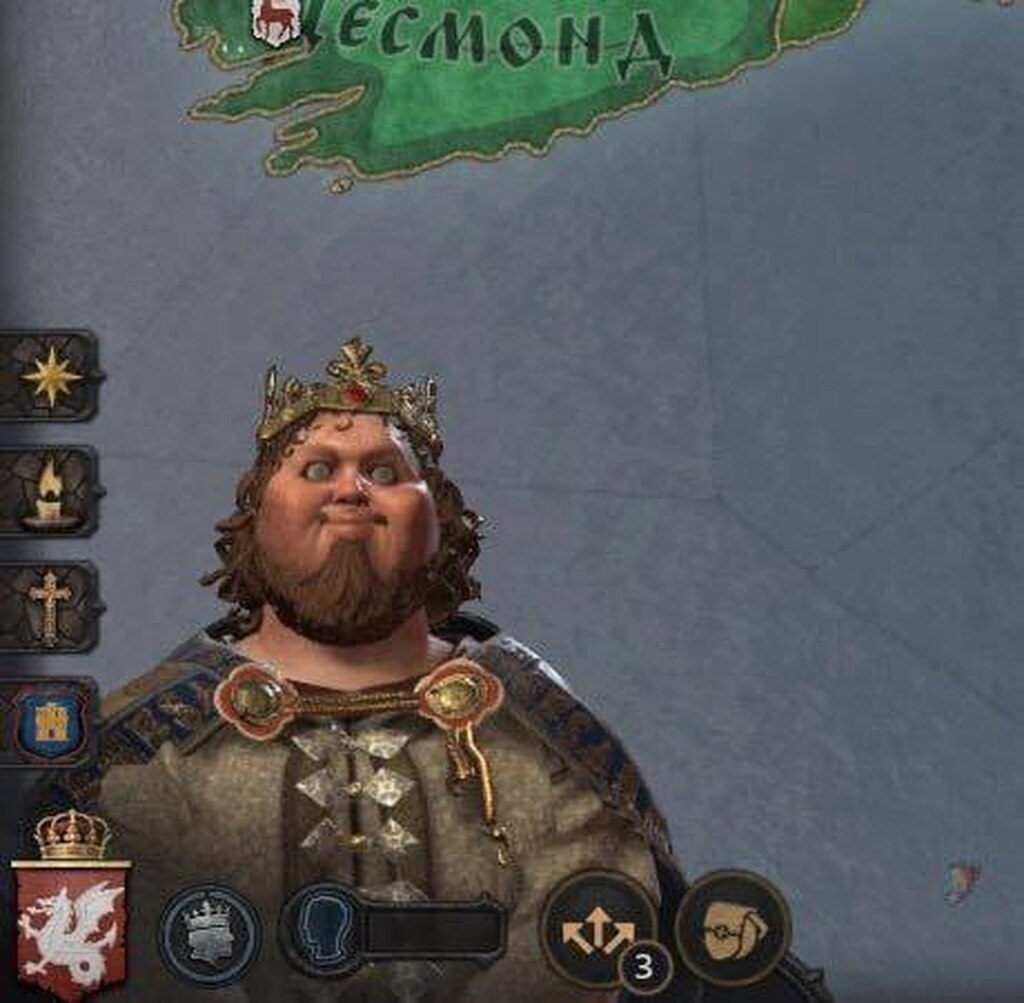Click the gold crown above the dragon shield

click(x=72, y=834)
